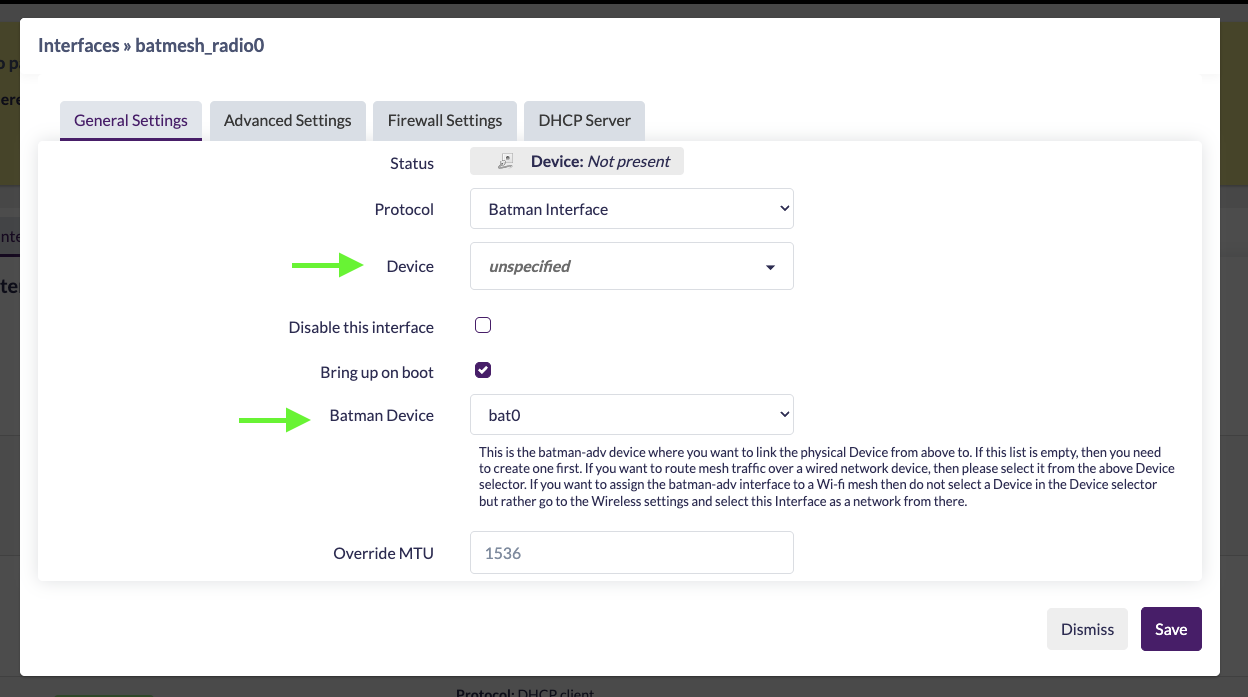
Task: Click the Disable this interface label
Action: tap(361, 327)
